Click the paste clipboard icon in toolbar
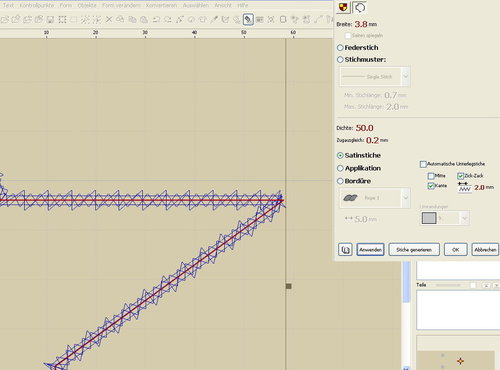The image size is (500, 370). pos(144,20)
